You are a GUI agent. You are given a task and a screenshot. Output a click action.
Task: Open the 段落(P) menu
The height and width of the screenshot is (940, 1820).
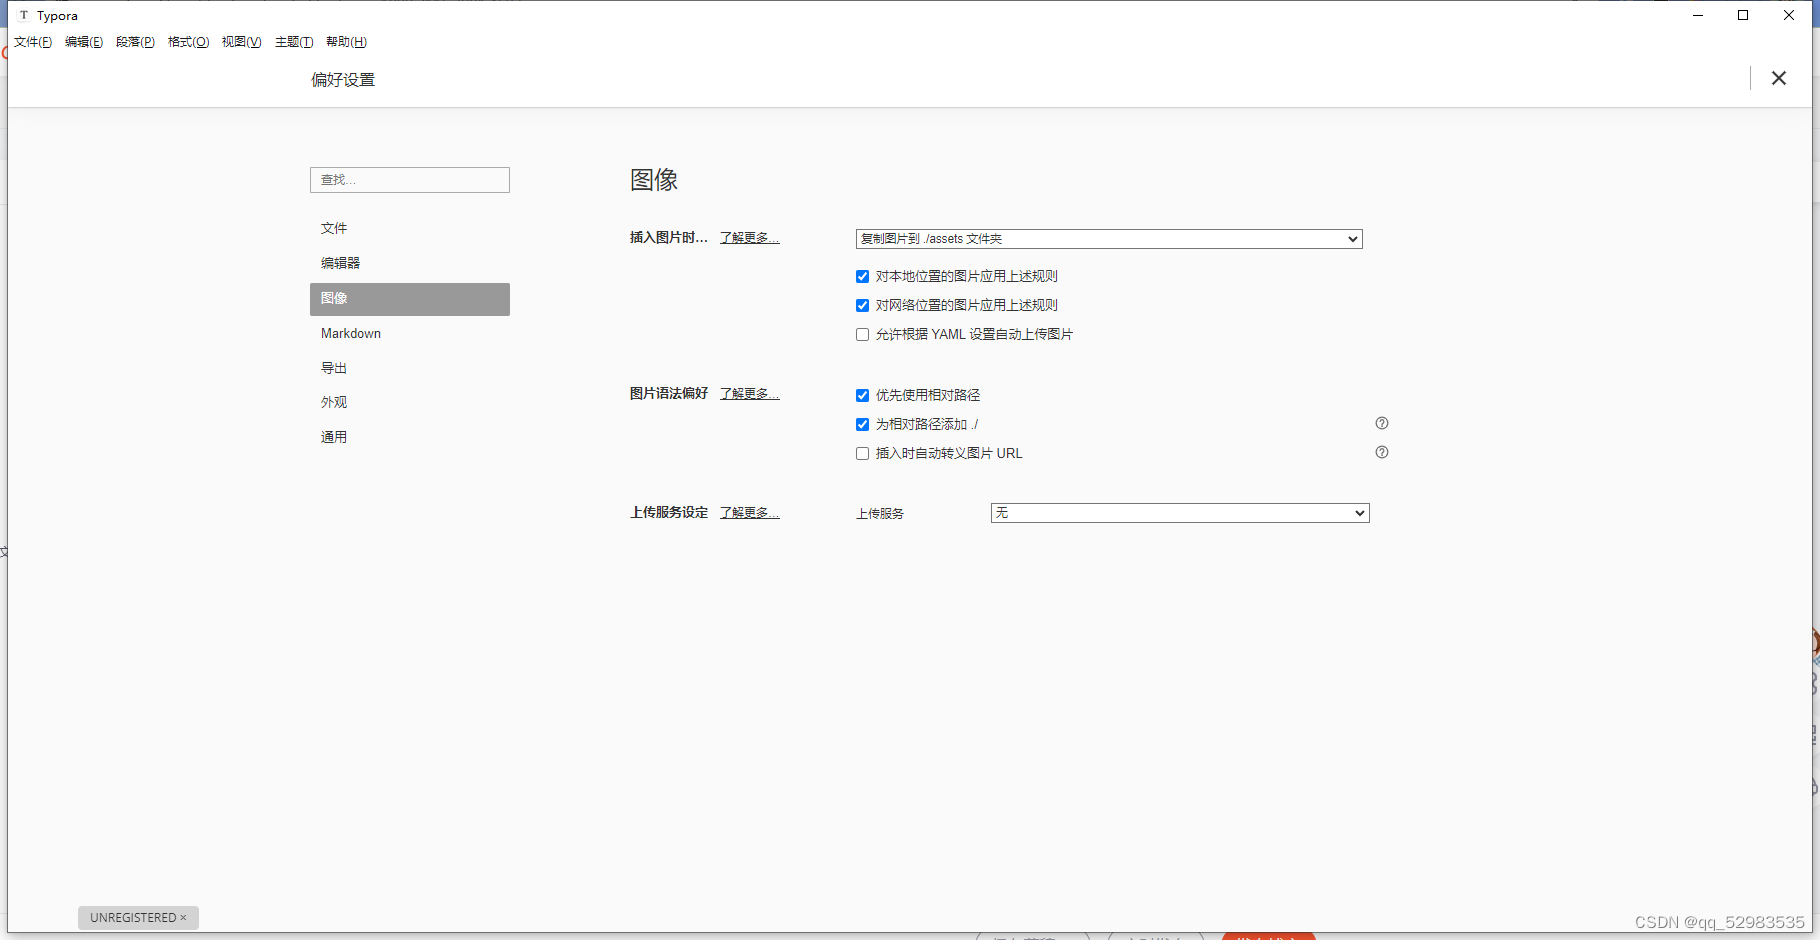[135, 42]
